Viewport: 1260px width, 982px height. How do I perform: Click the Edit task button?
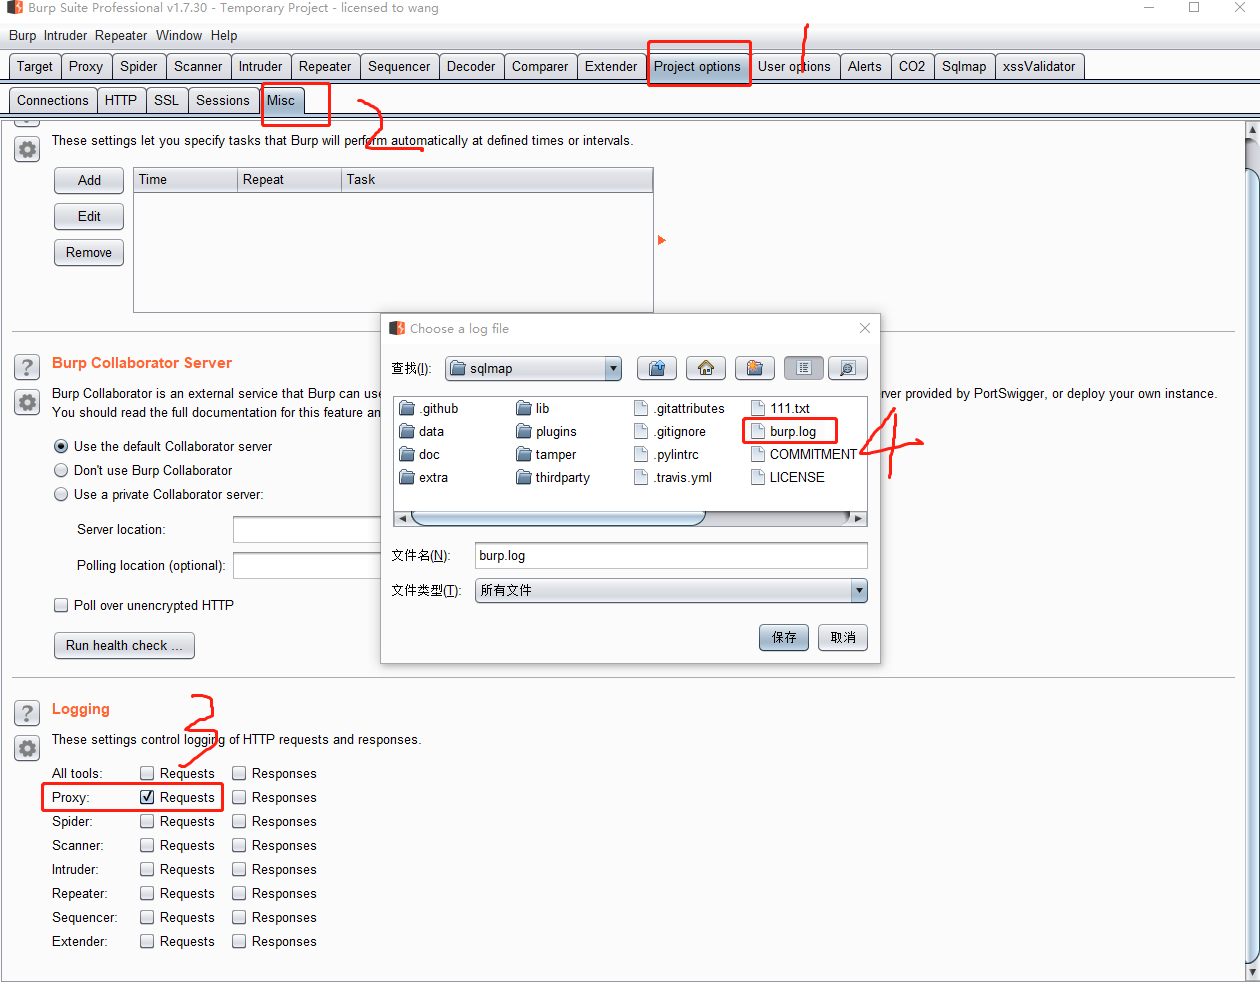tap(89, 216)
